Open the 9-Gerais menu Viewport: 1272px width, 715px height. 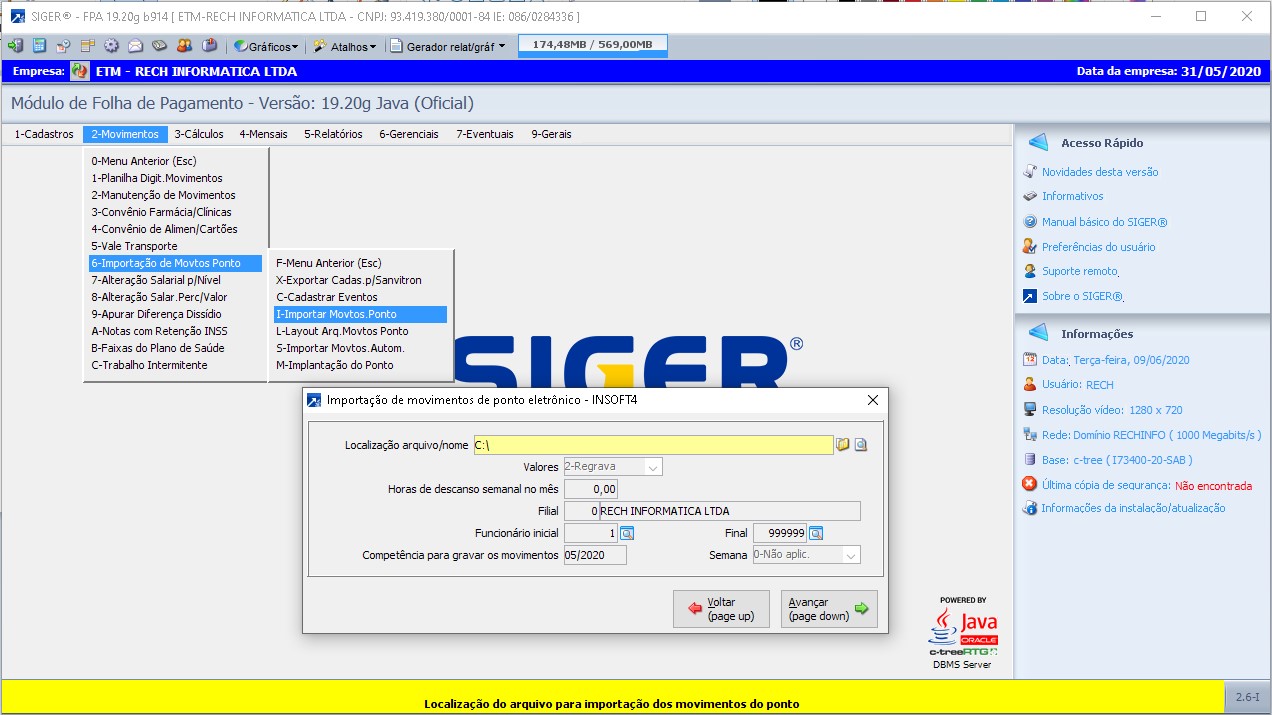551,134
